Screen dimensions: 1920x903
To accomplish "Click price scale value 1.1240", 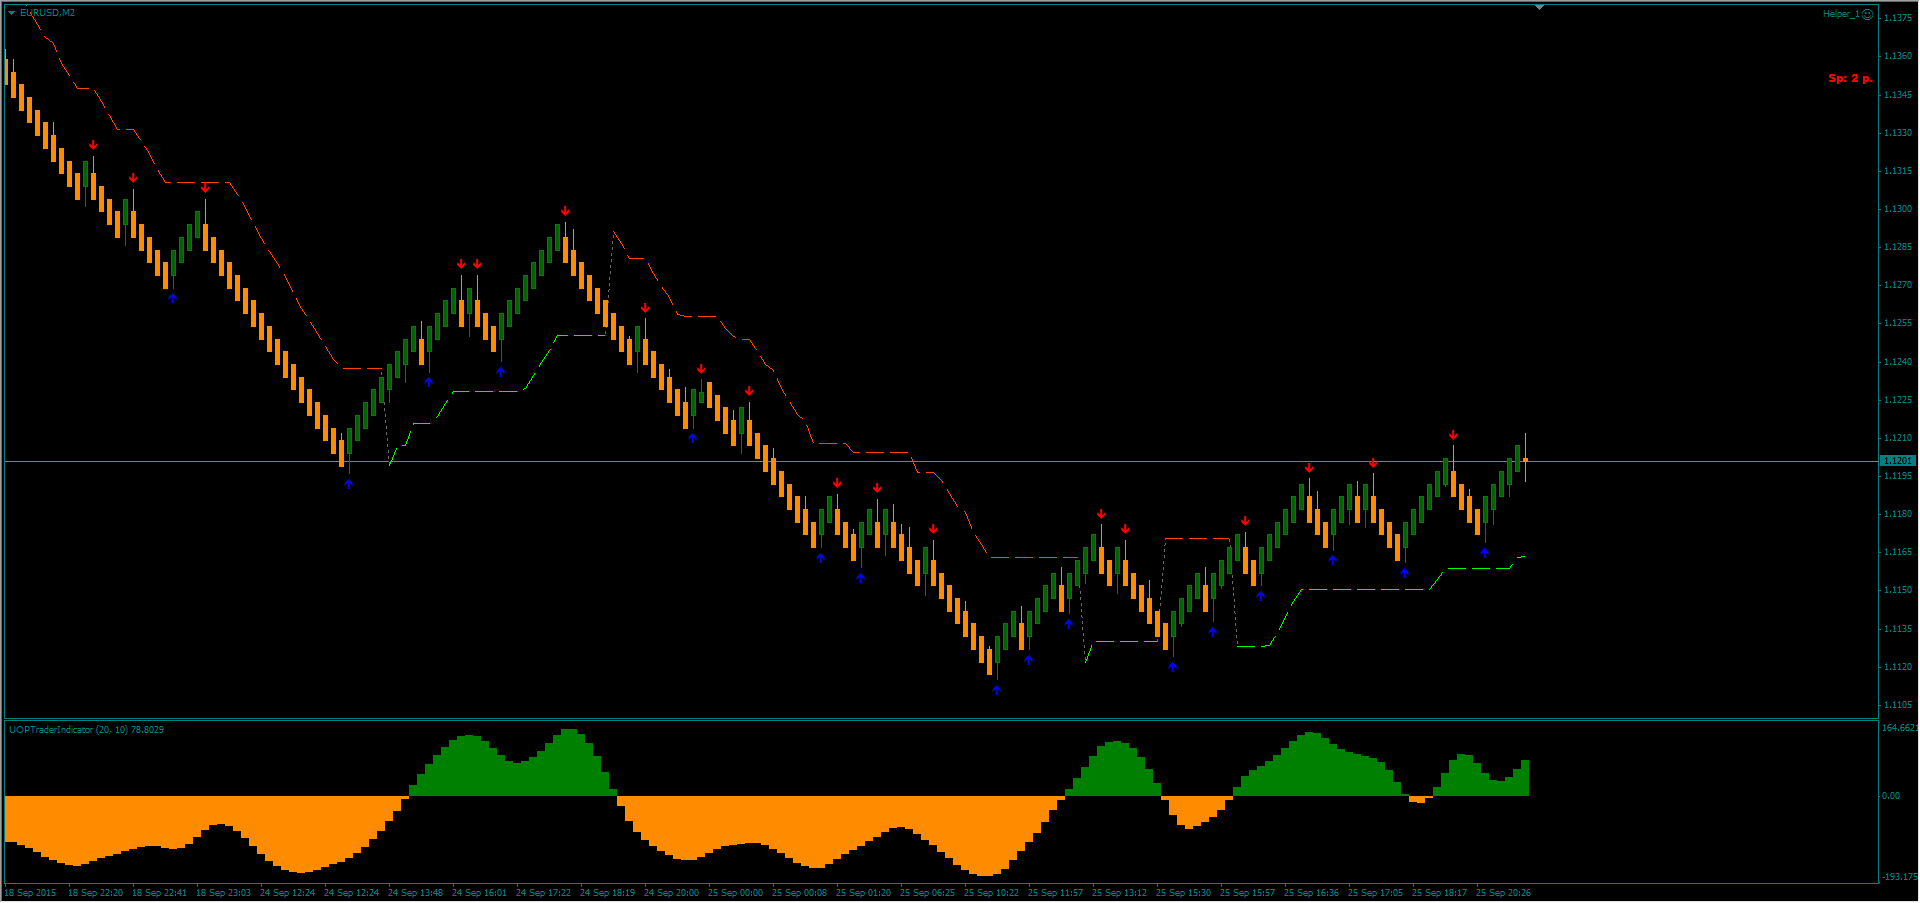I will 1898,362.
